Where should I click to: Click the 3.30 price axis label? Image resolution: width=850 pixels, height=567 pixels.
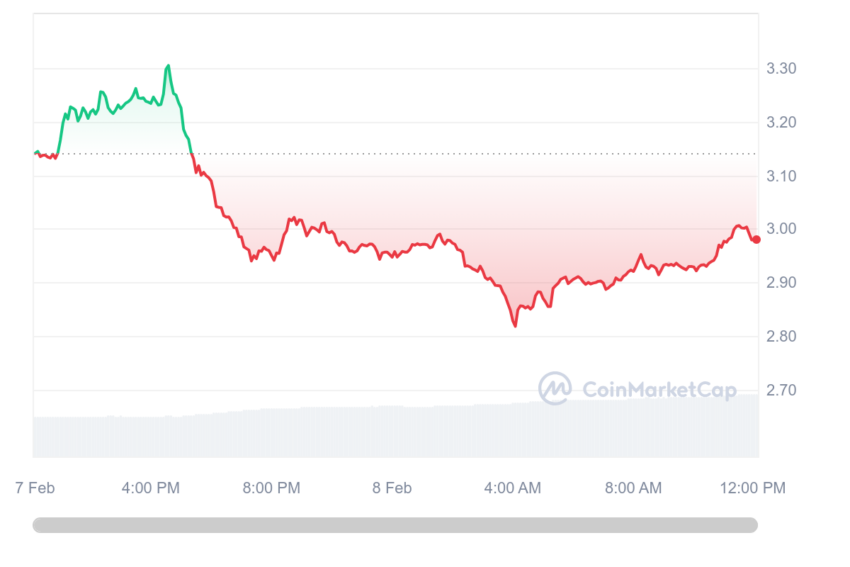pos(781,68)
